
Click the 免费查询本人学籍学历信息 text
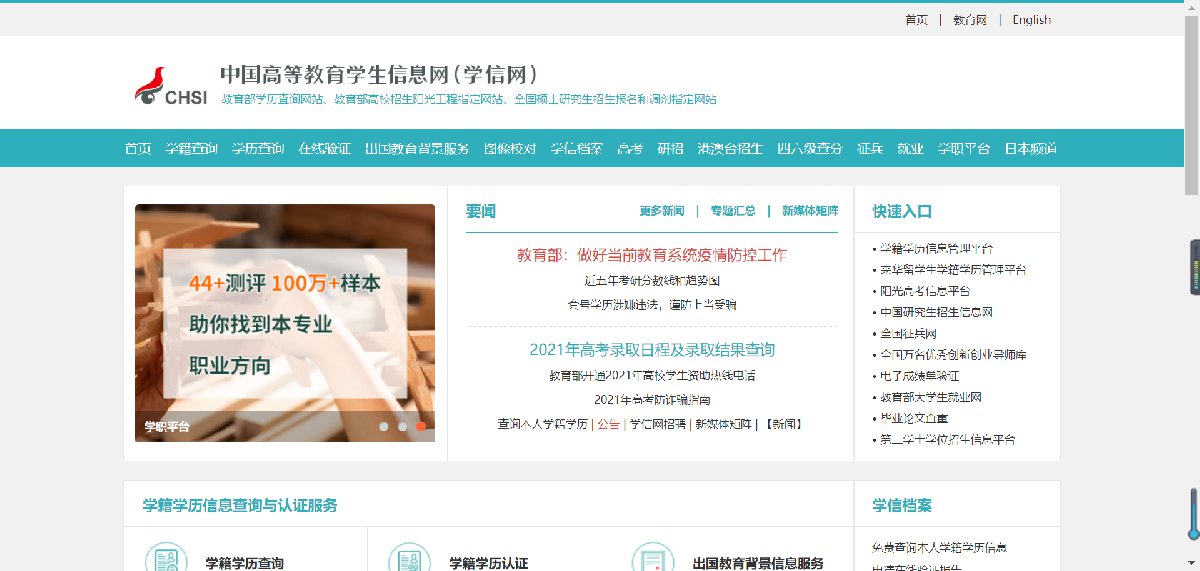point(939,547)
